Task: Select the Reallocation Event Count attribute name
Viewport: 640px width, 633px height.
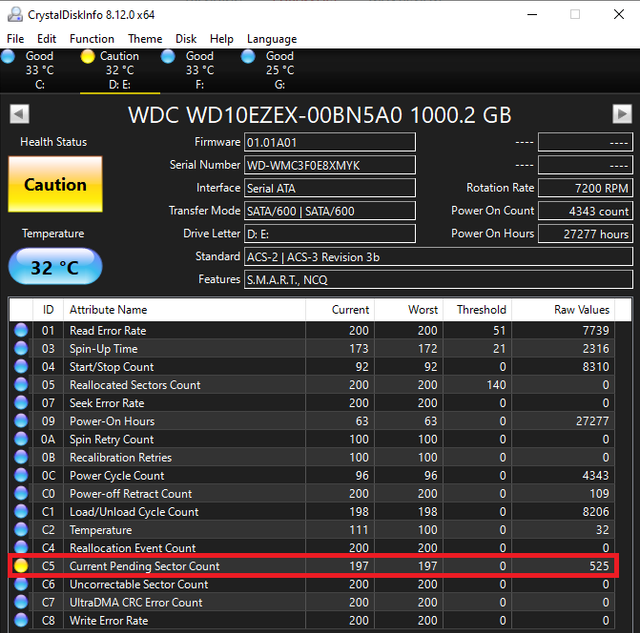Action: (133, 548)
